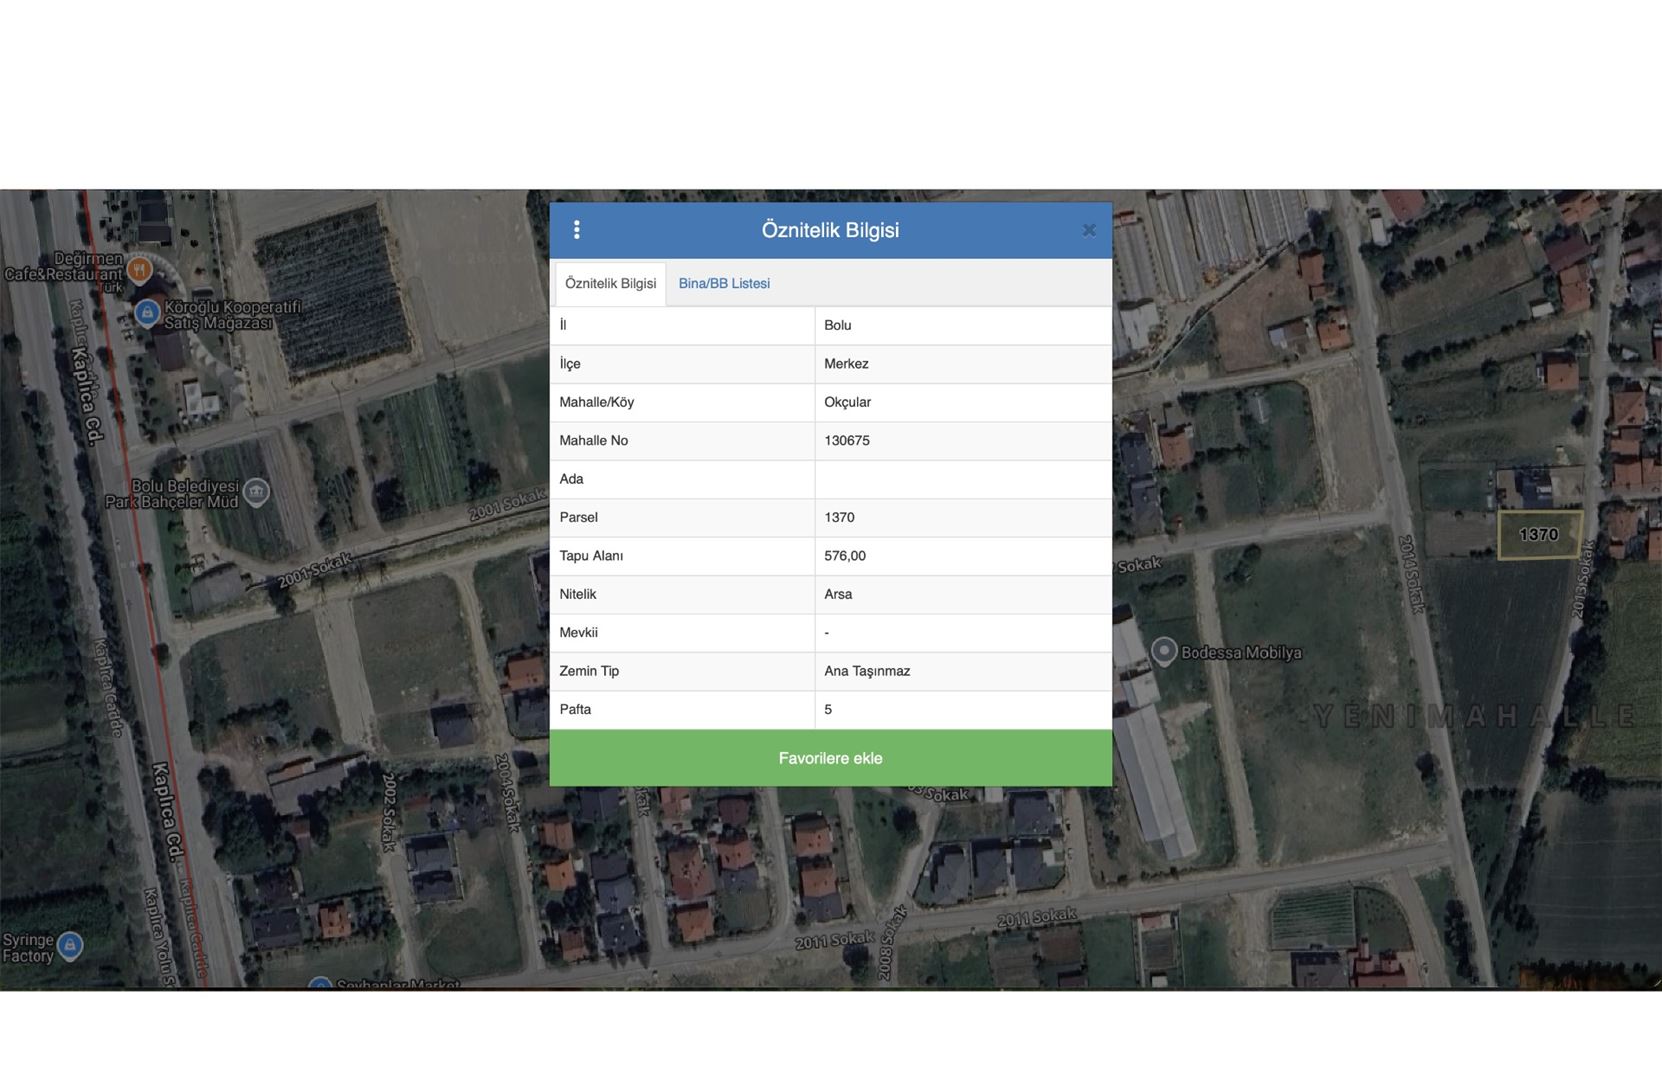Open the three-dot menu in dialog header
This screenshot has width=1662, height=1080.
click(577, 230)
